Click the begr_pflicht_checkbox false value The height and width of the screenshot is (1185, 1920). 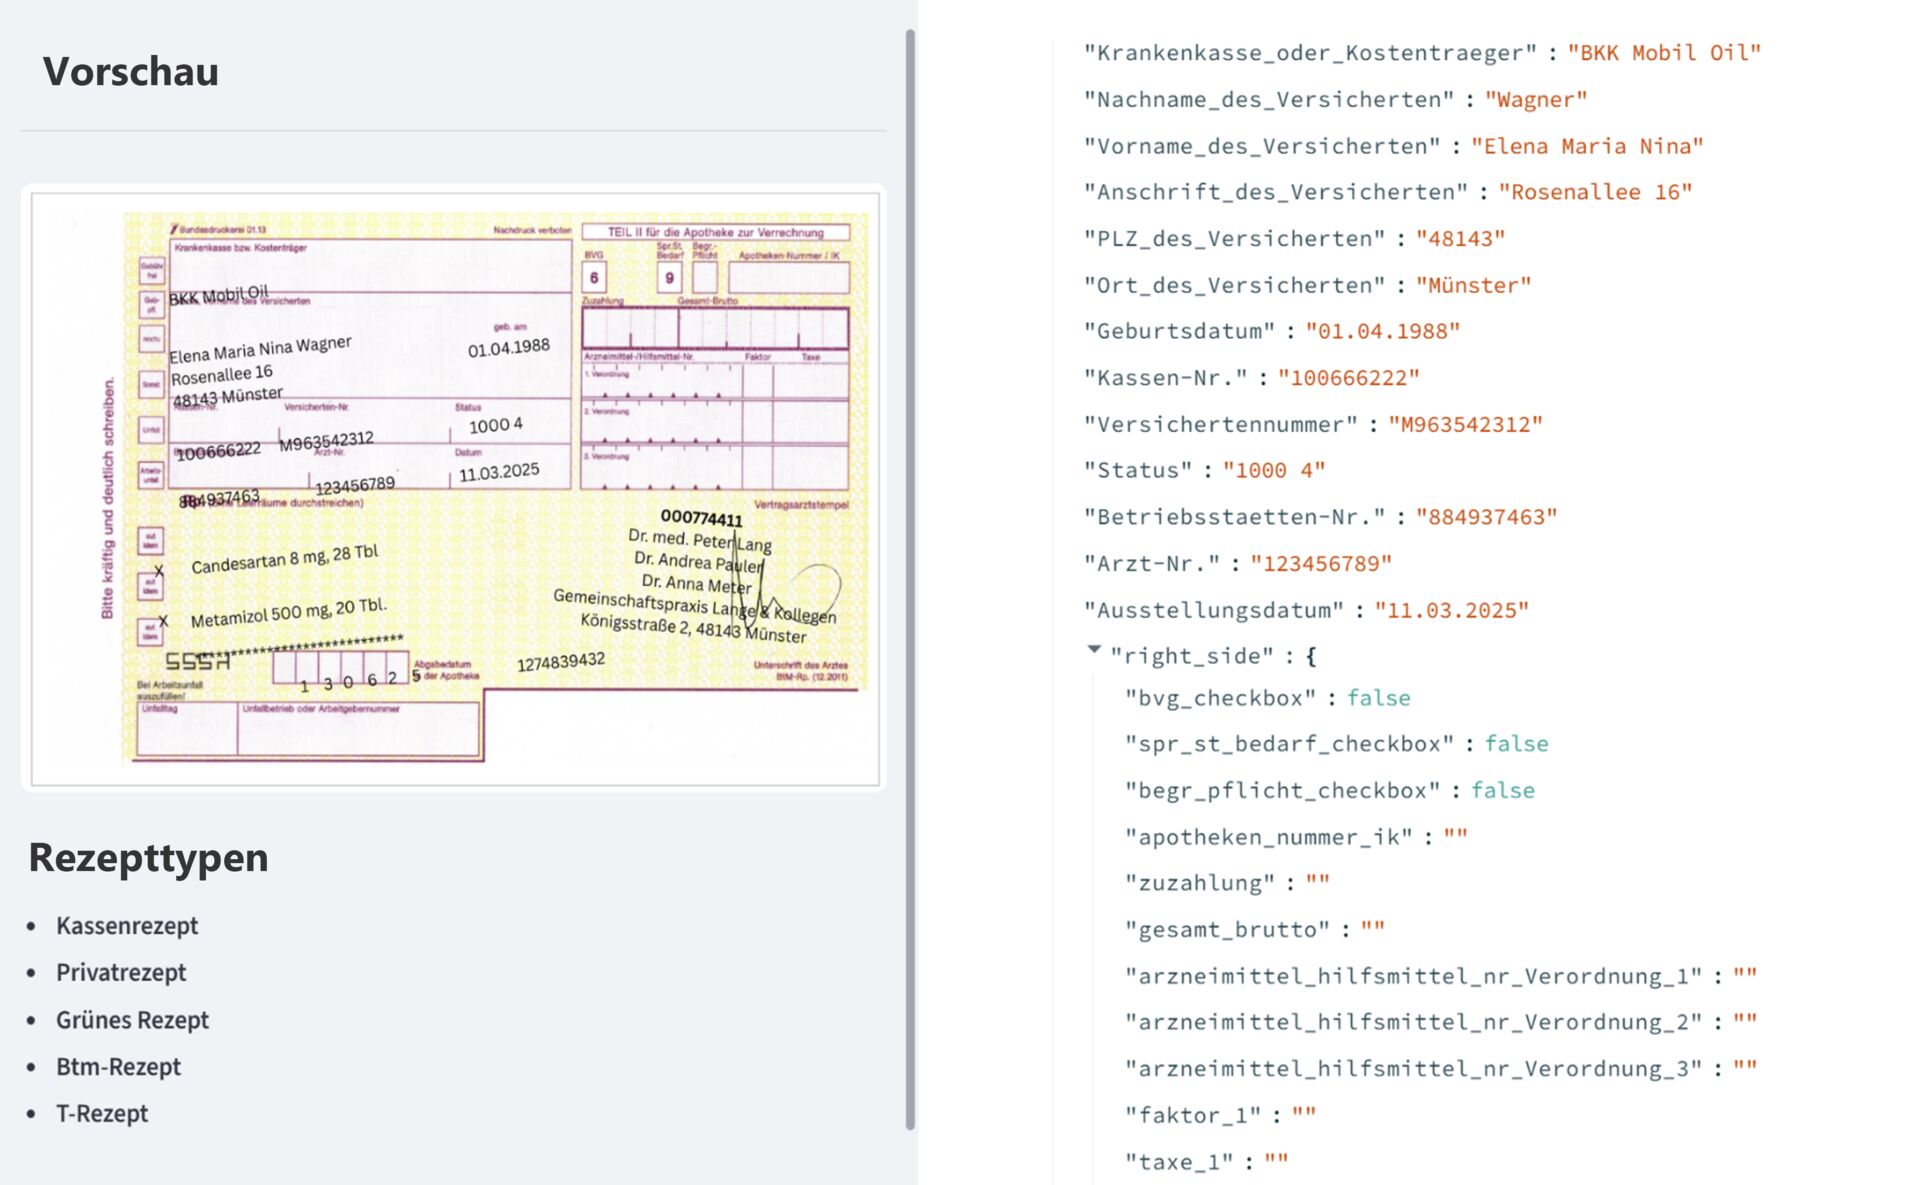pos(1502,791)
